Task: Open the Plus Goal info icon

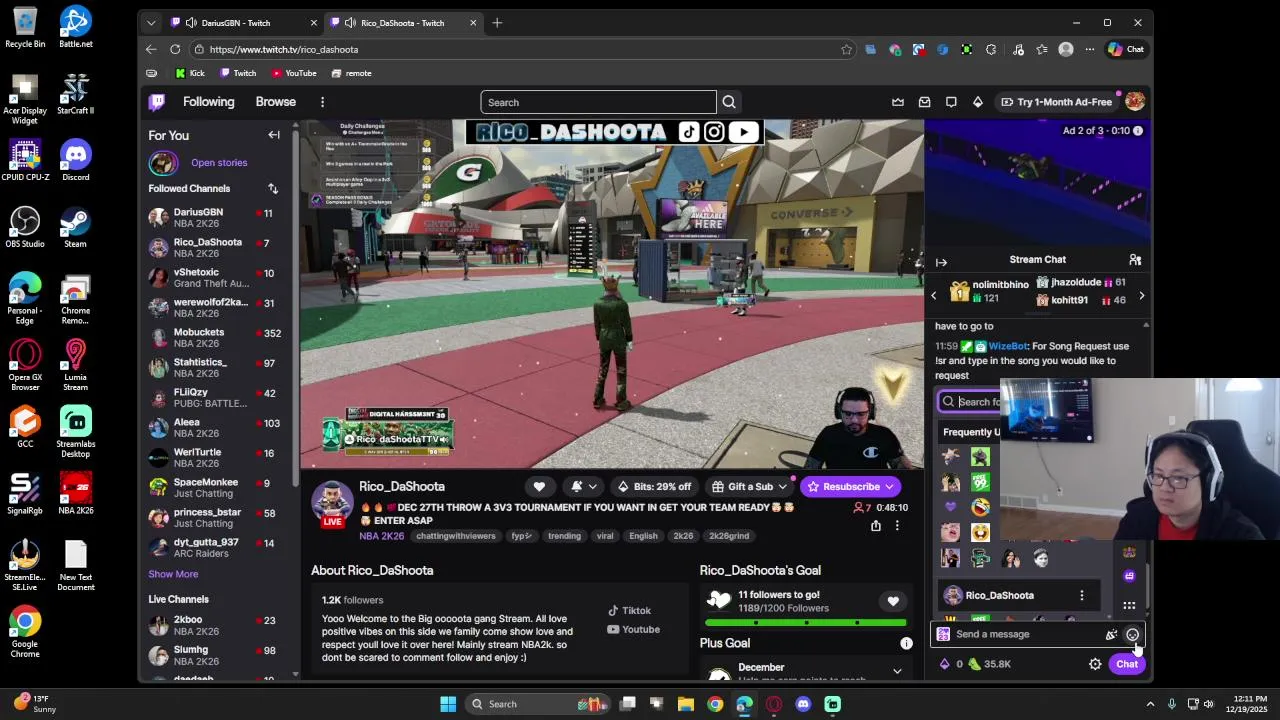Action: [x=906, y=643]
